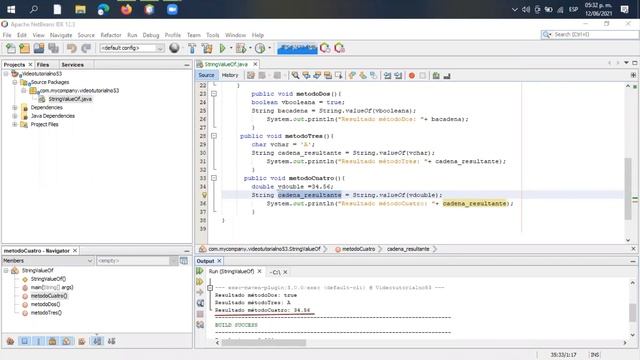
Task: Open the Run Project dropdown arrow
Action: point(231,48)
